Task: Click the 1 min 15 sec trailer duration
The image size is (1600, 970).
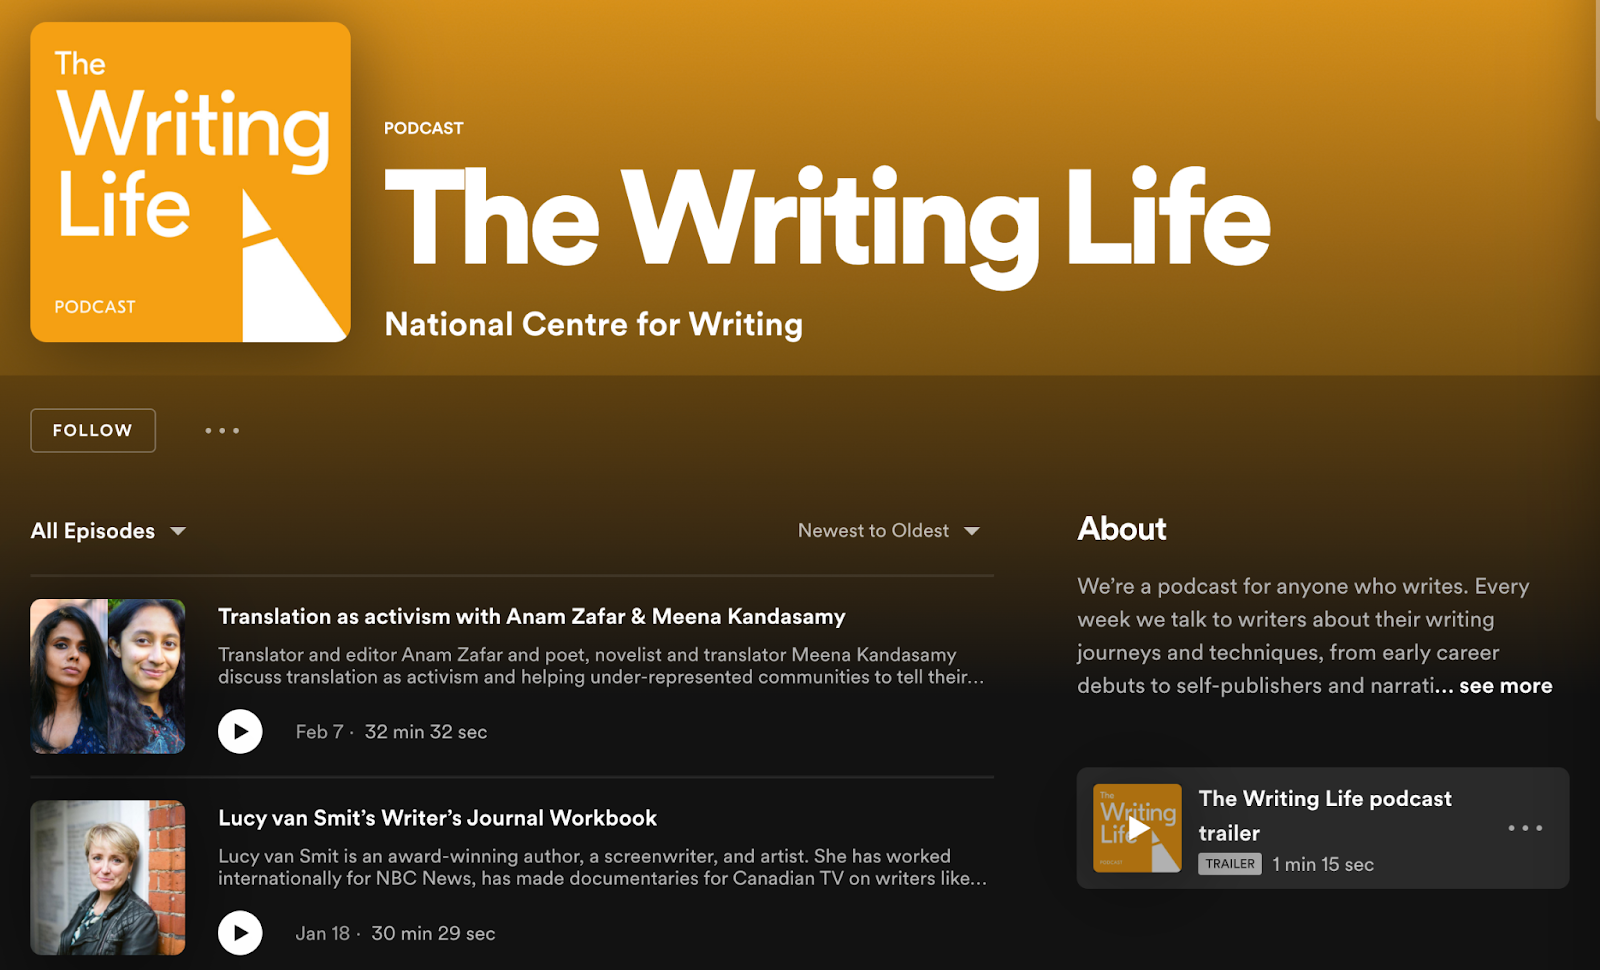Action: (1323, 865)
